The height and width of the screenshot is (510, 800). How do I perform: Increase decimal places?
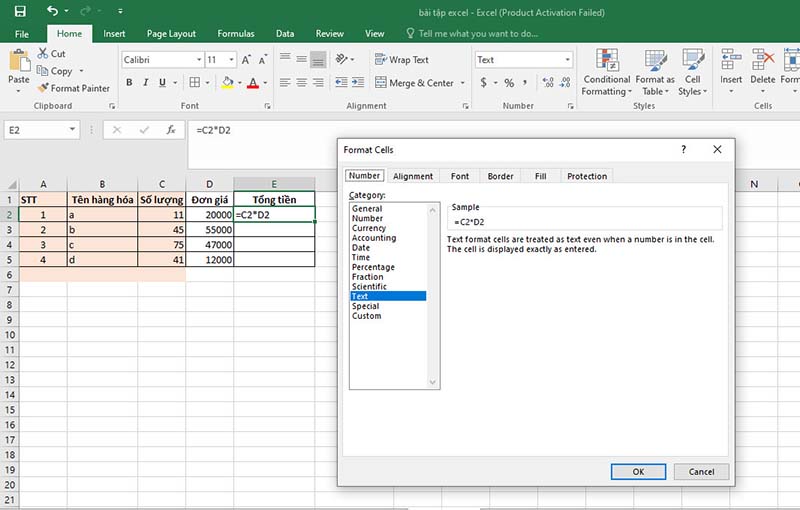point(548,82)
